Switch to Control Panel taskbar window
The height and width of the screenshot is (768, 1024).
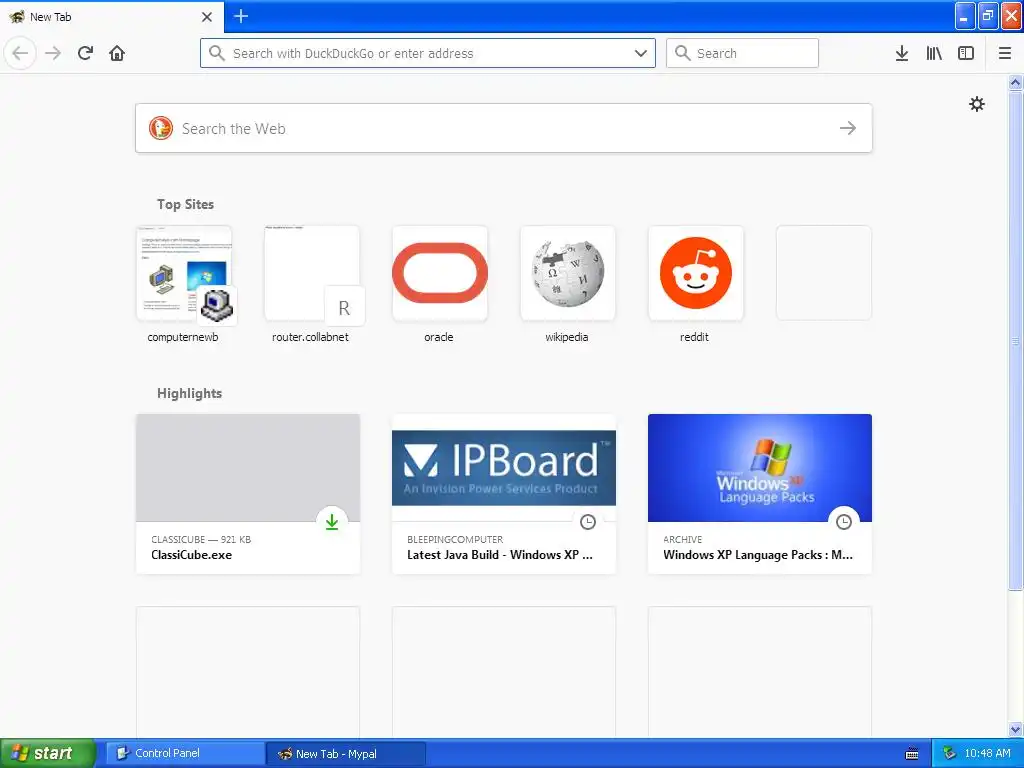185,753
